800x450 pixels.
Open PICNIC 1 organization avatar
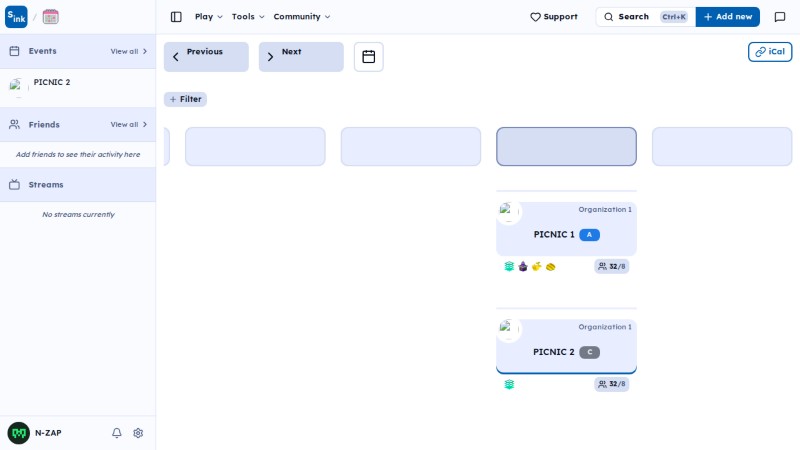509,212
